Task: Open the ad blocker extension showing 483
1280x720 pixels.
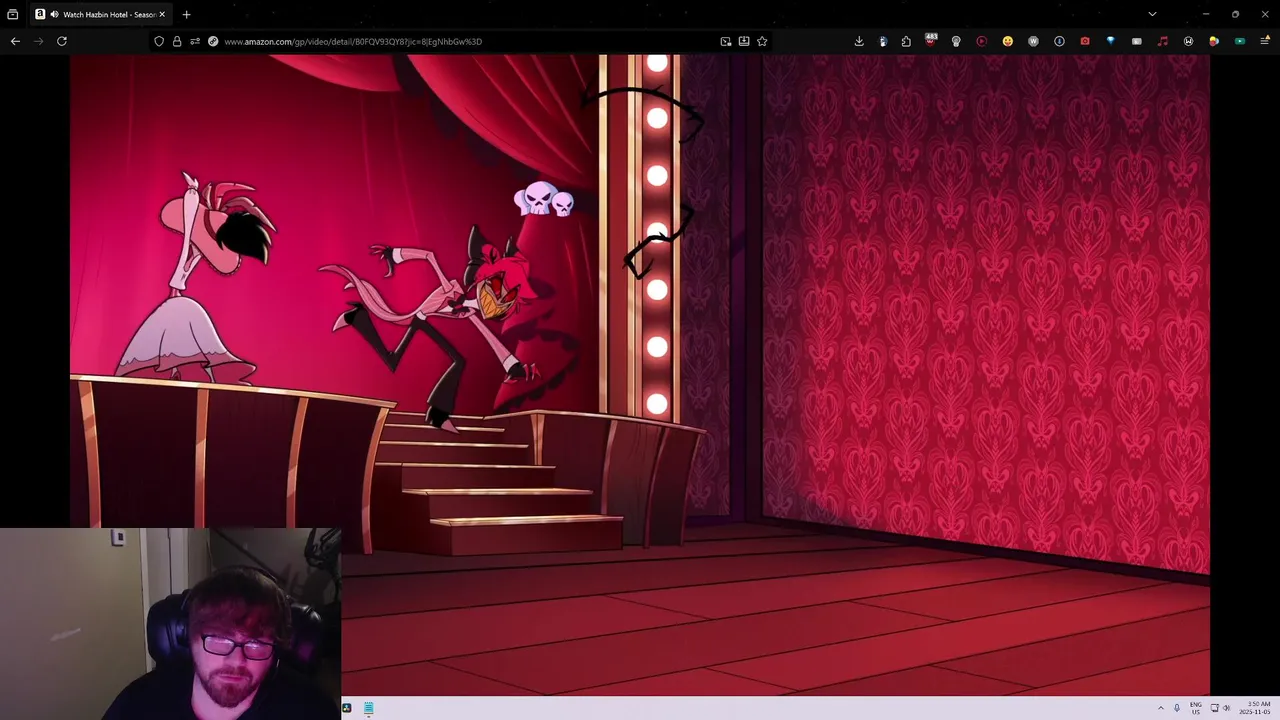Action: (931, 40)
